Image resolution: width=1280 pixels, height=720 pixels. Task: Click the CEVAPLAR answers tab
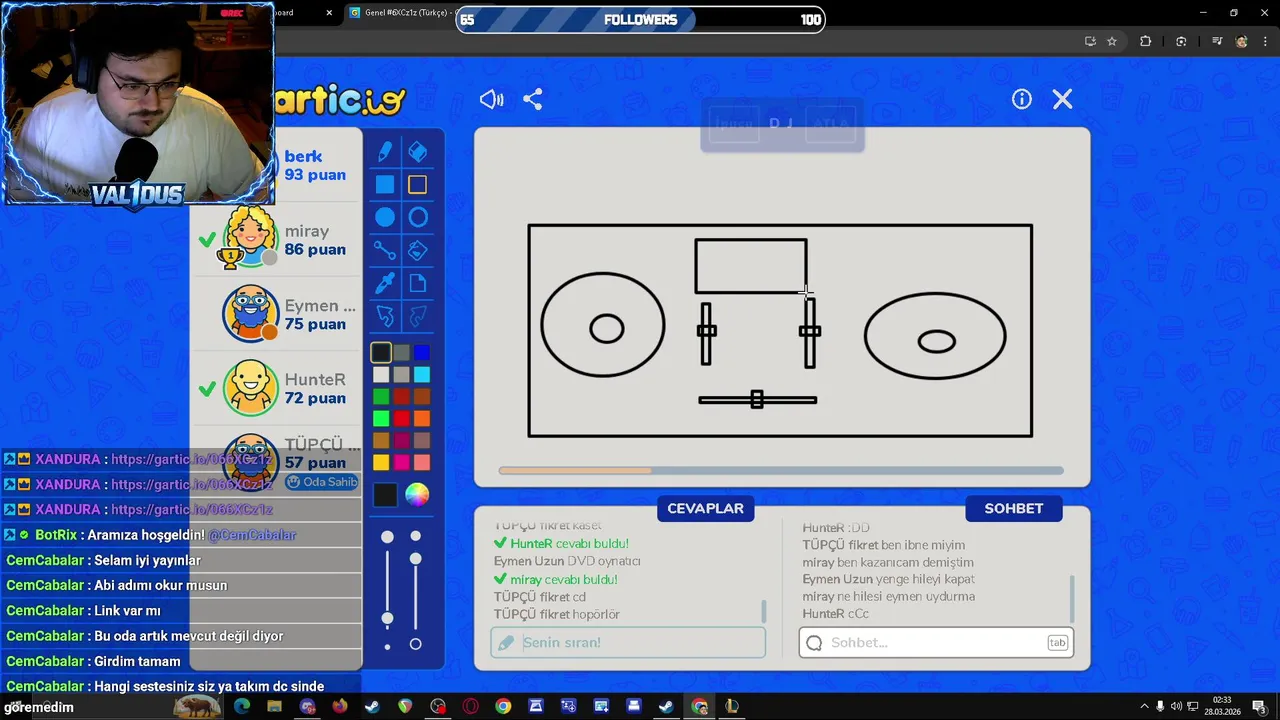[706, 508]
